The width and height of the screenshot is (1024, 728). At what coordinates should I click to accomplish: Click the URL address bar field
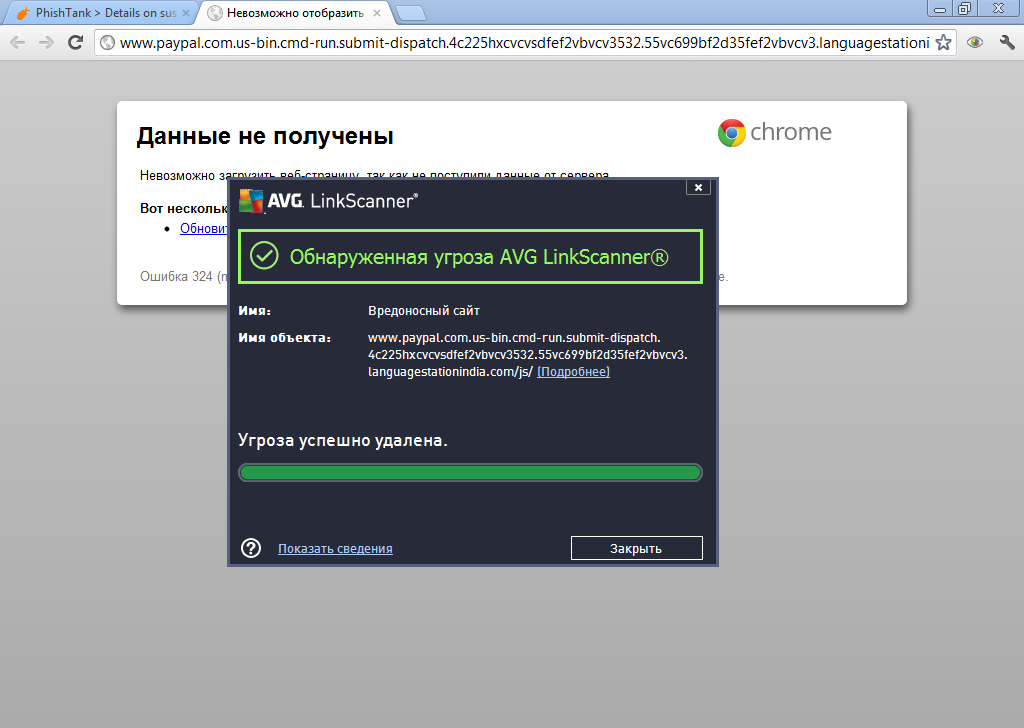[524, 43]
